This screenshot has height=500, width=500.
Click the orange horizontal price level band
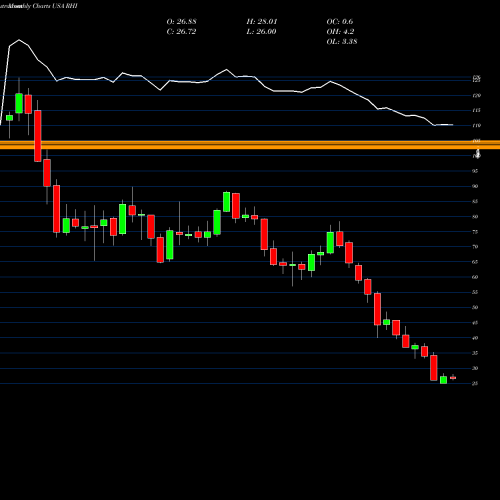coord(250,145)
